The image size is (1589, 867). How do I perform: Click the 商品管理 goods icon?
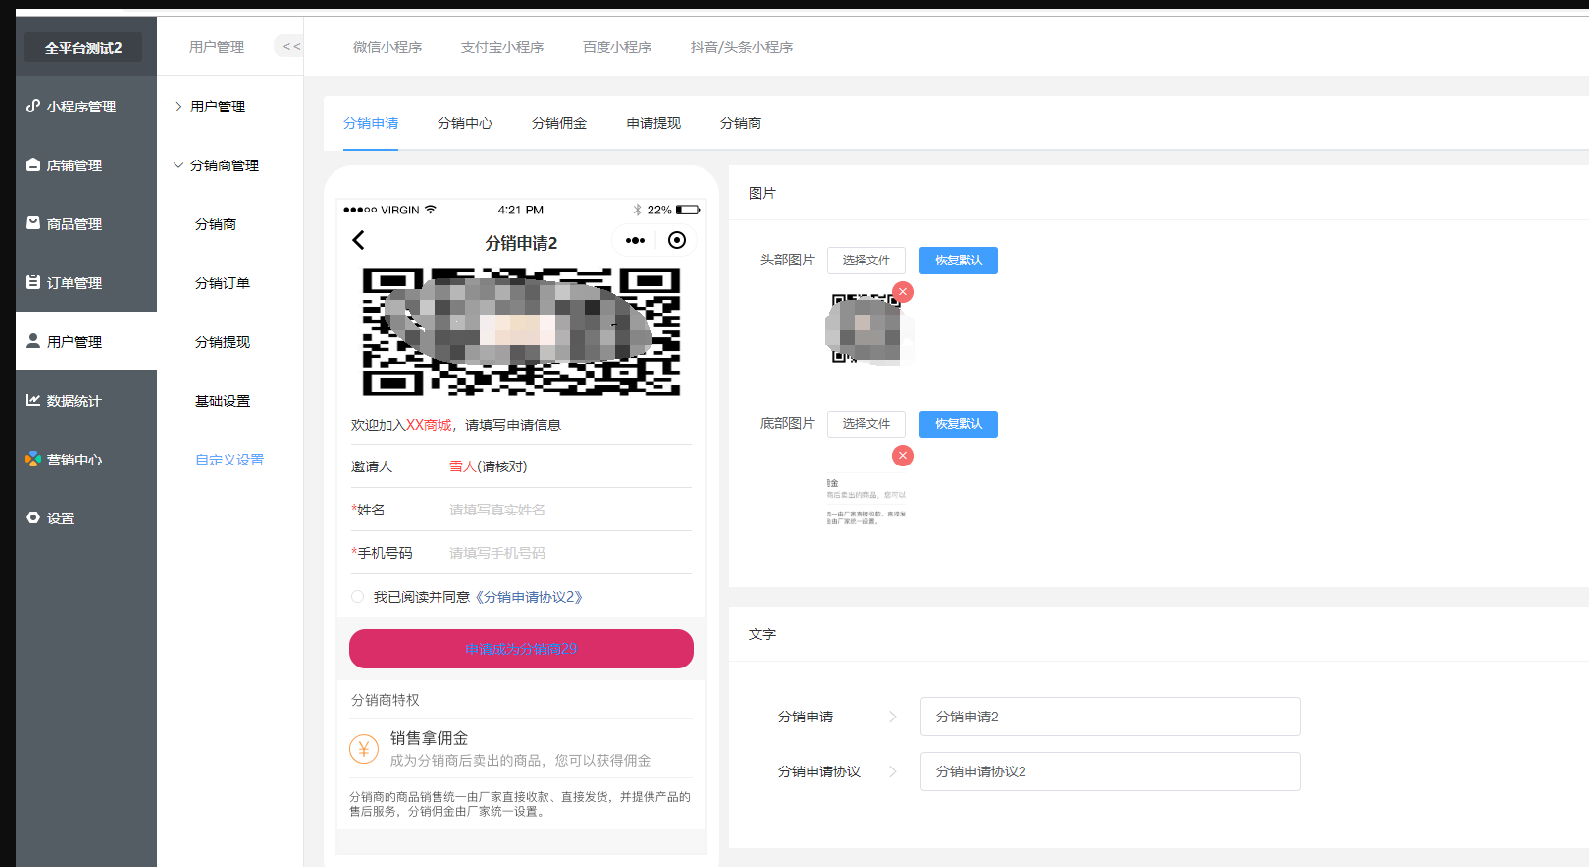33,223
